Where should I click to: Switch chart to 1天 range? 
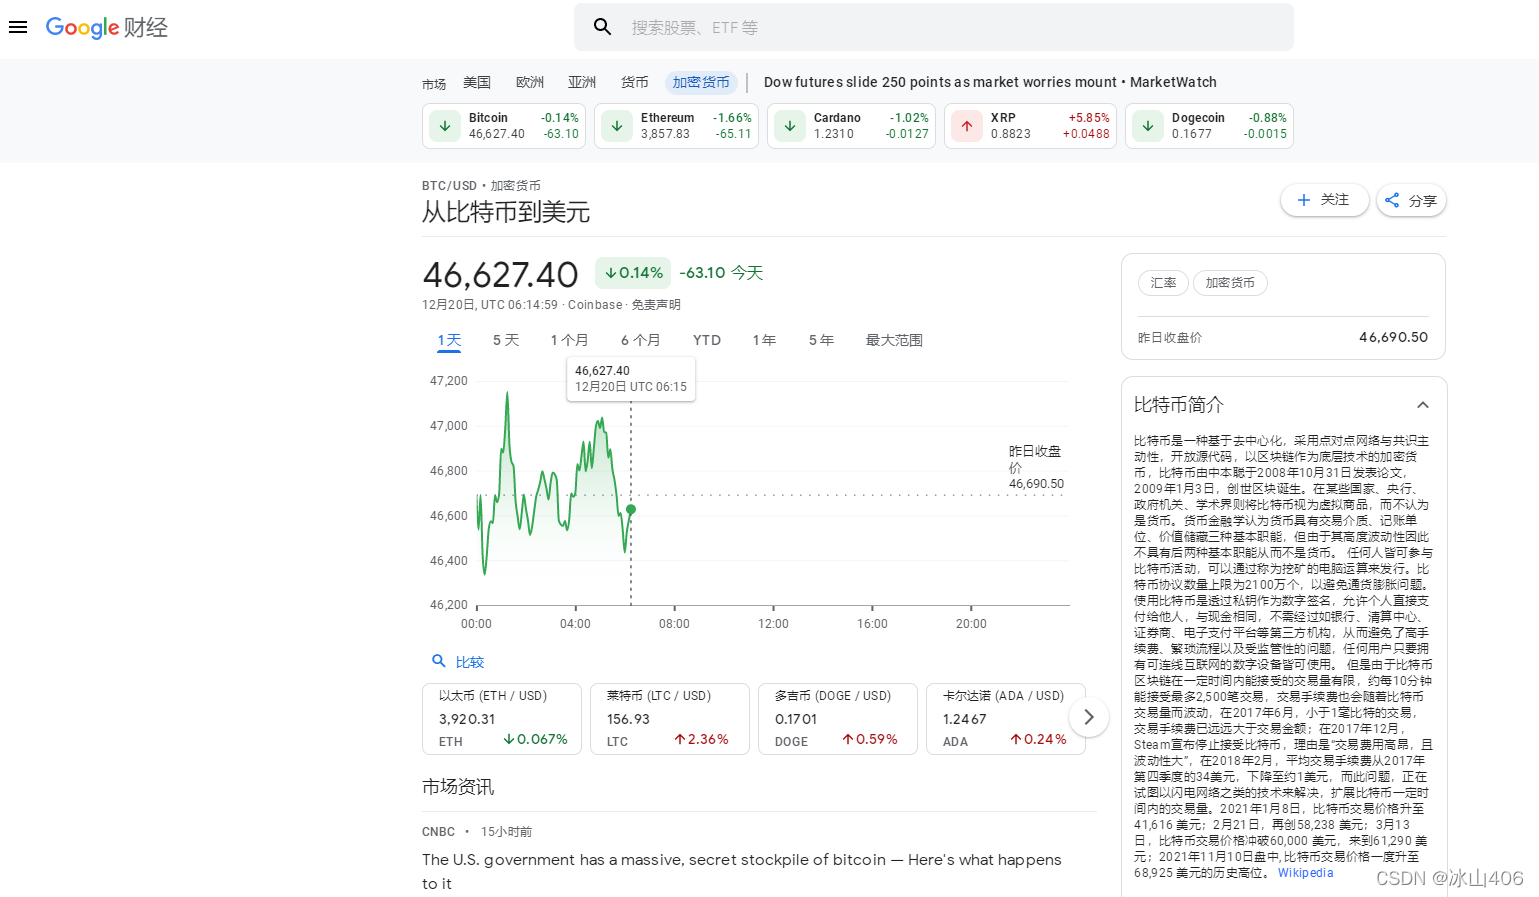tap(449, 340)
